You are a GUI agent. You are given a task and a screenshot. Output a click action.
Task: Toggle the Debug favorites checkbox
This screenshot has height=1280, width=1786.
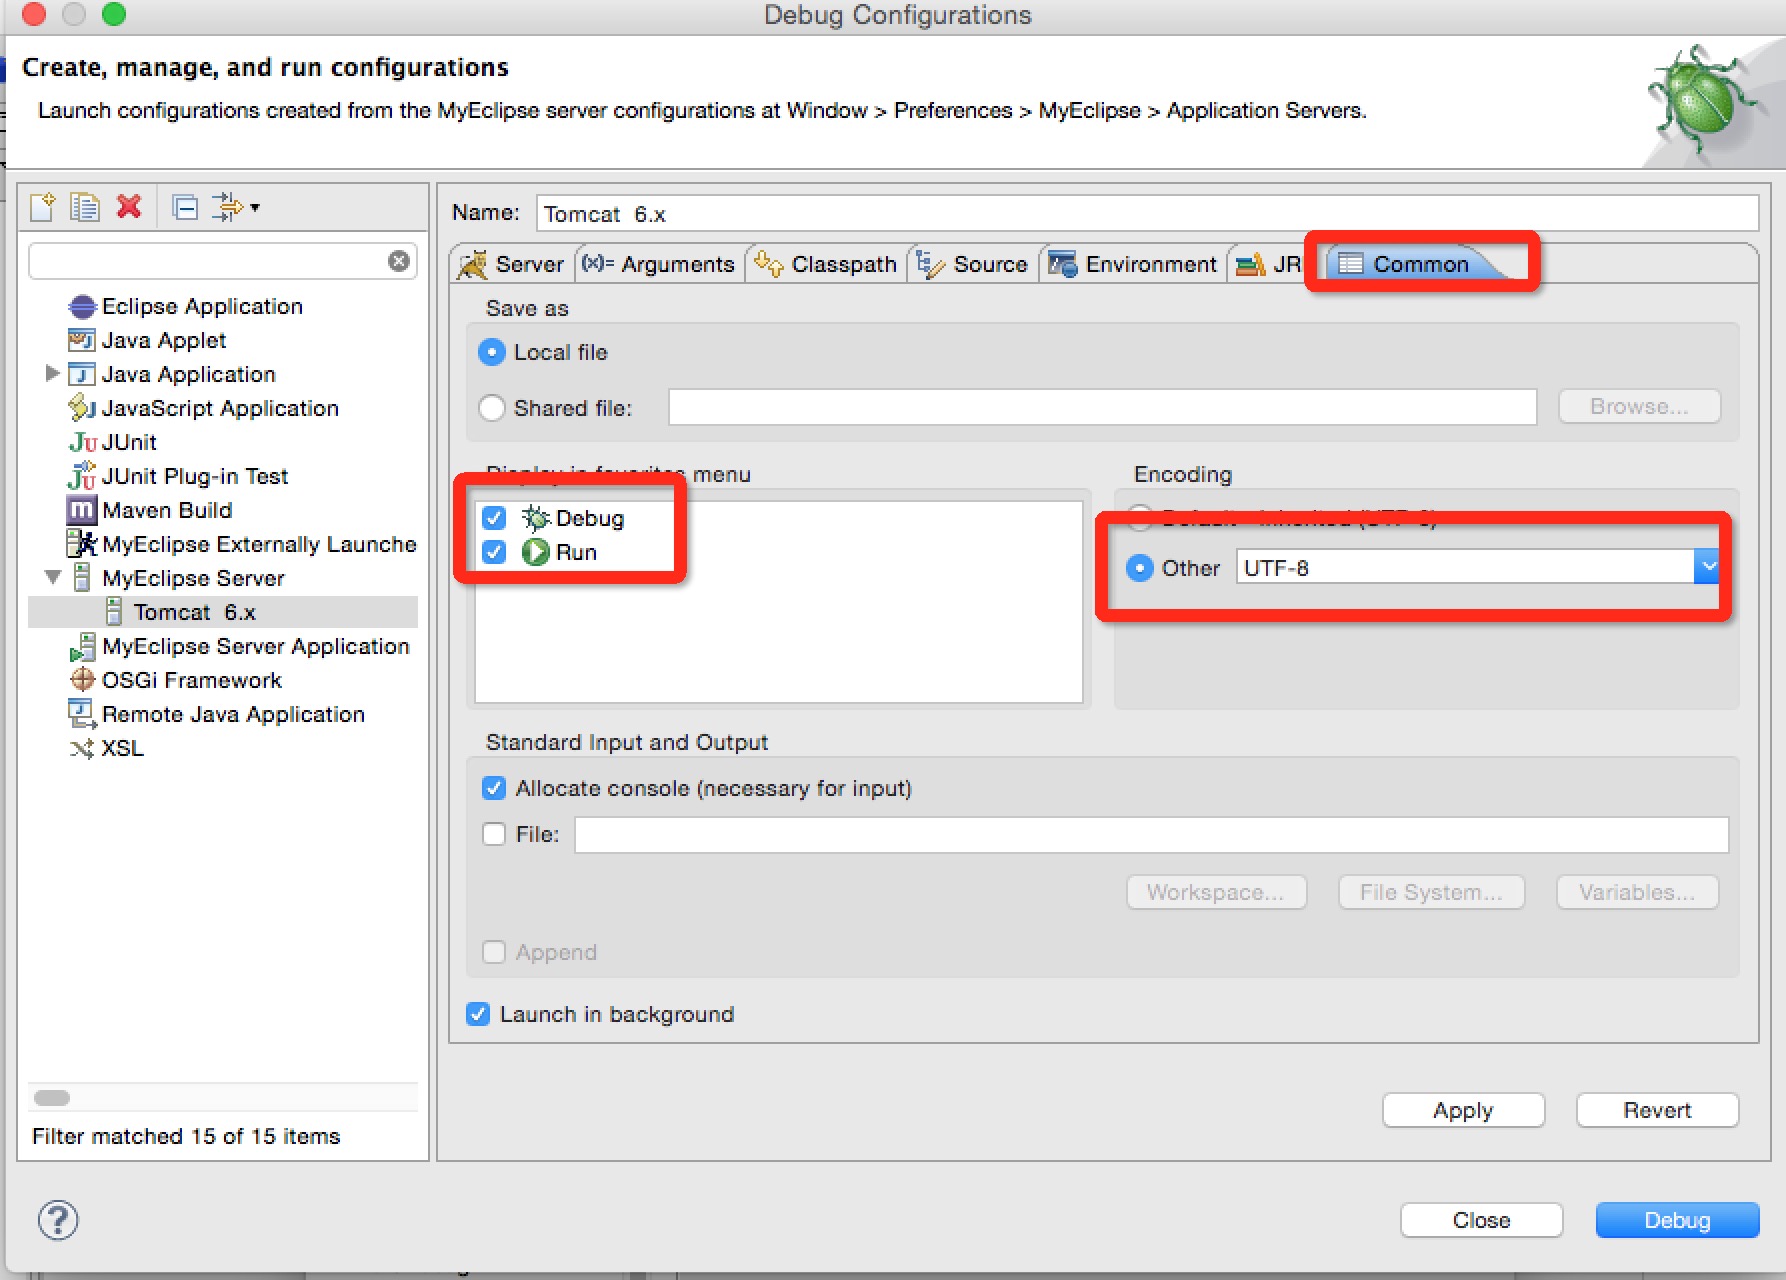494,518
